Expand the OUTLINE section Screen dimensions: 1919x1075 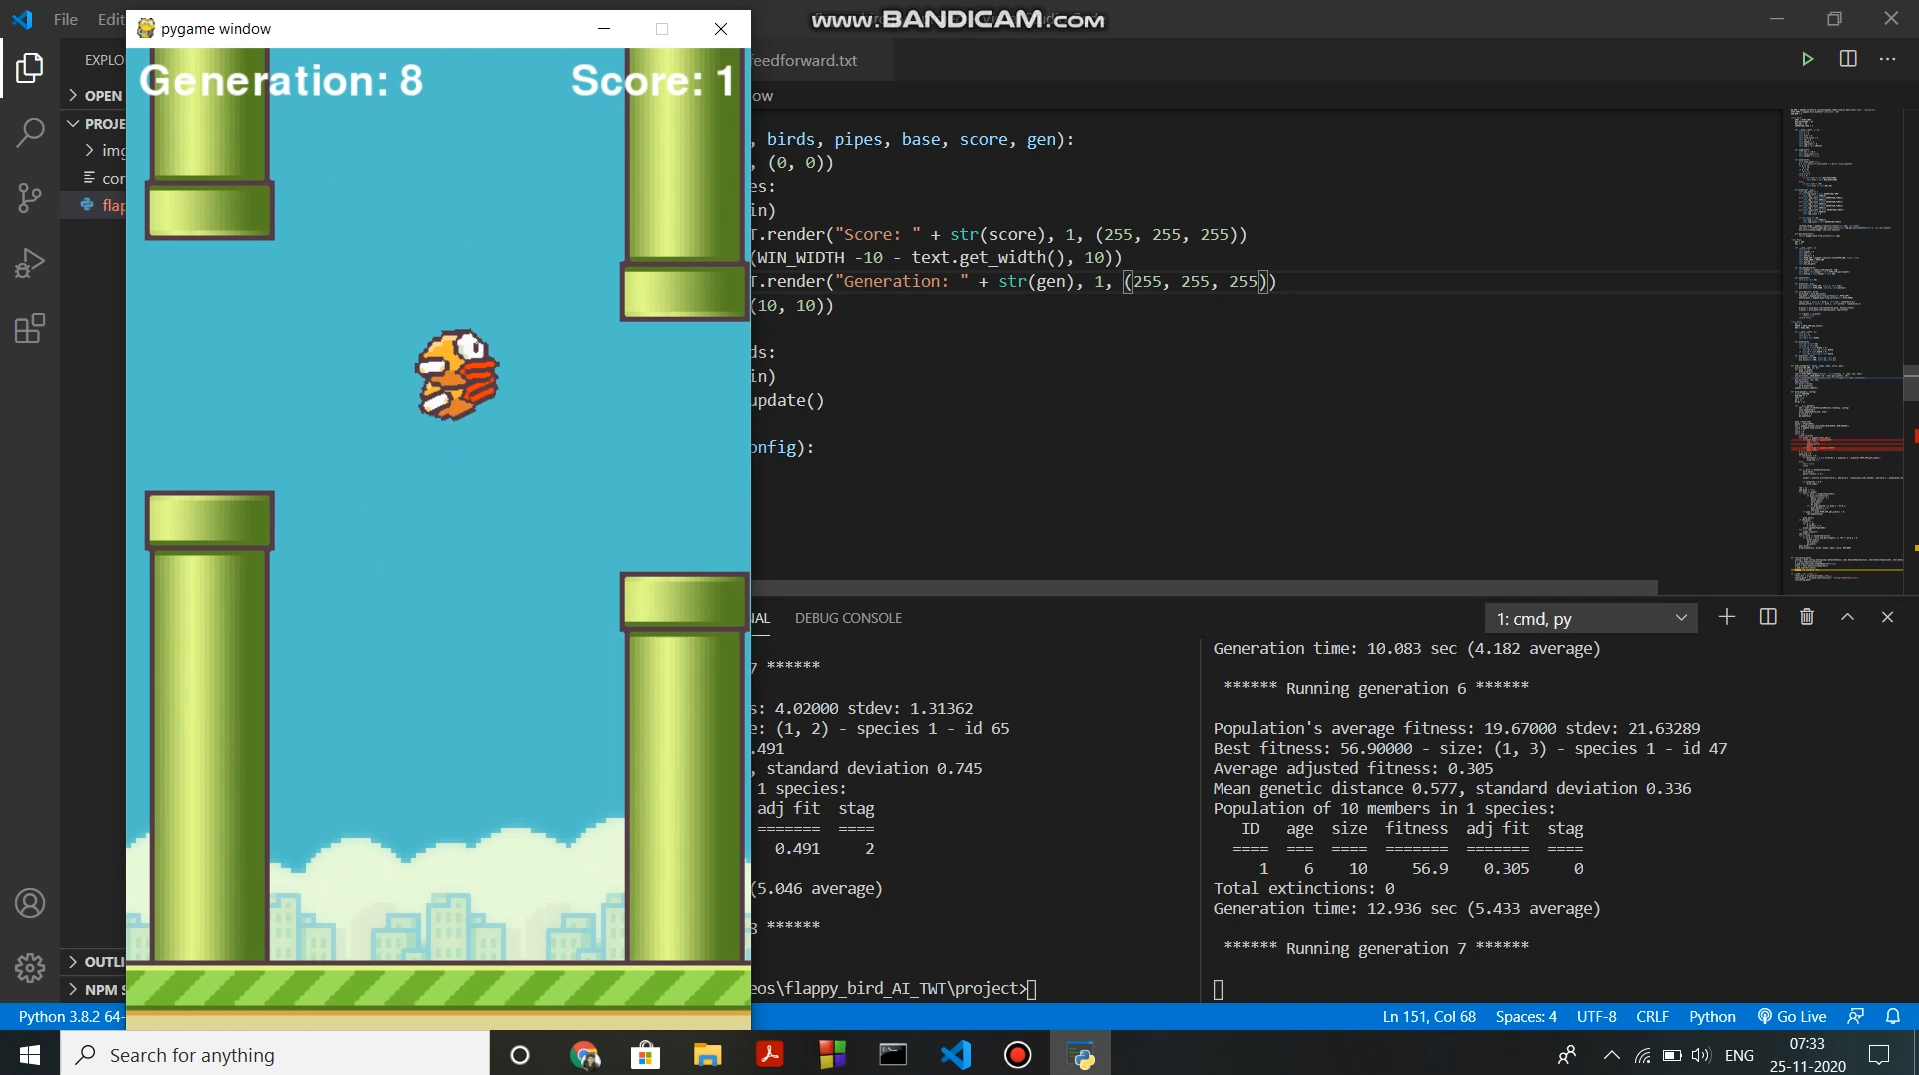coord(95,961)
